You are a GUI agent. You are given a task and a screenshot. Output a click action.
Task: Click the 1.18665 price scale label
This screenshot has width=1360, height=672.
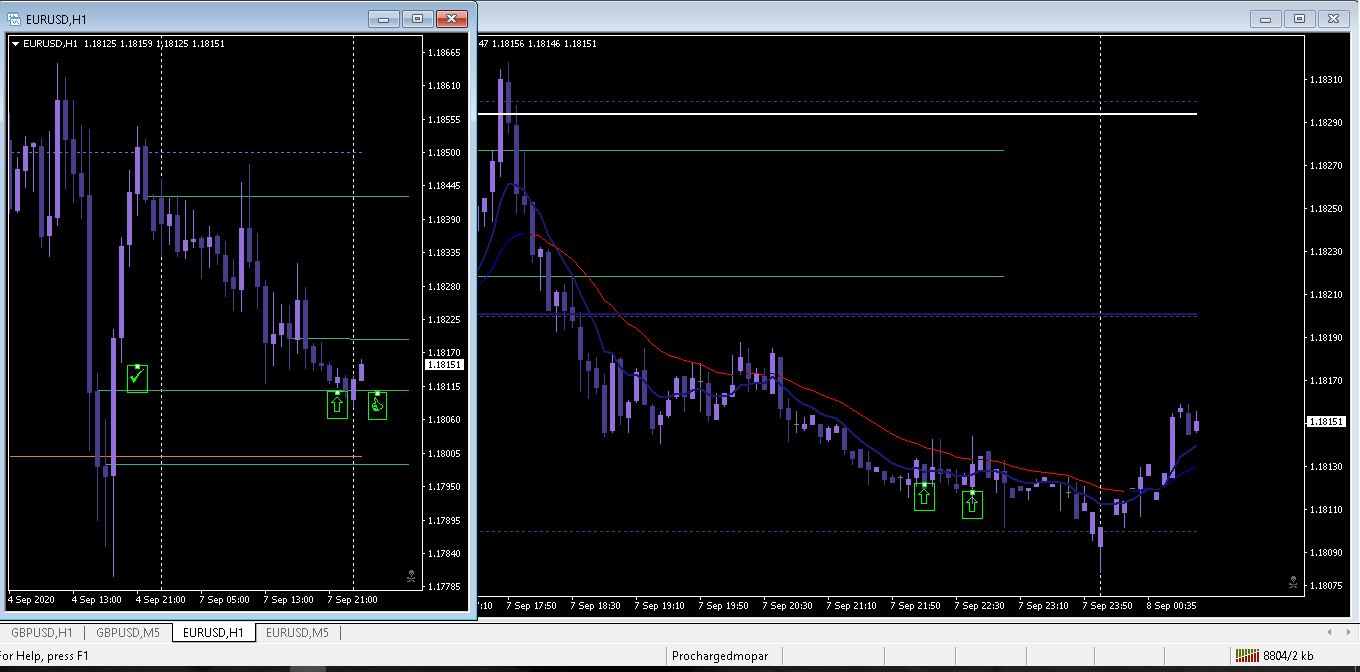[x=444, y=52]
